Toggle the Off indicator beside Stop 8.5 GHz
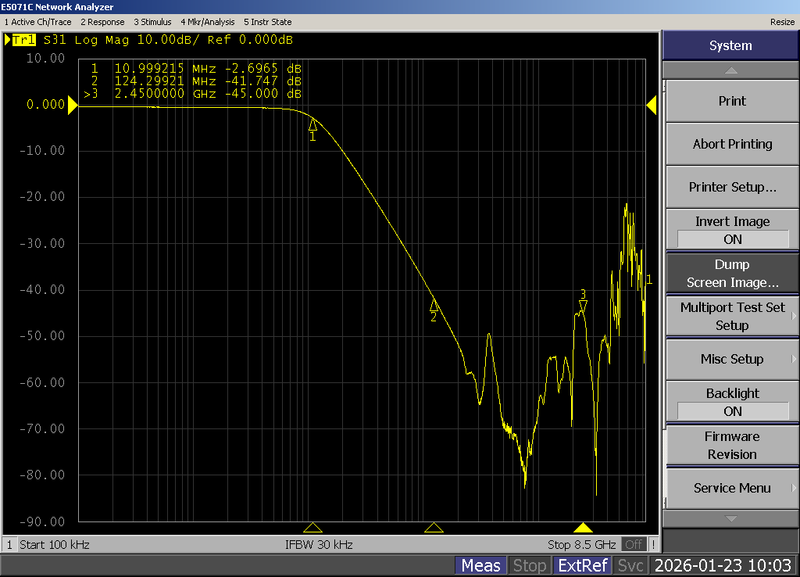Viewport: 800px width, 577px height. pyautogui.click(x=634, y=544)
